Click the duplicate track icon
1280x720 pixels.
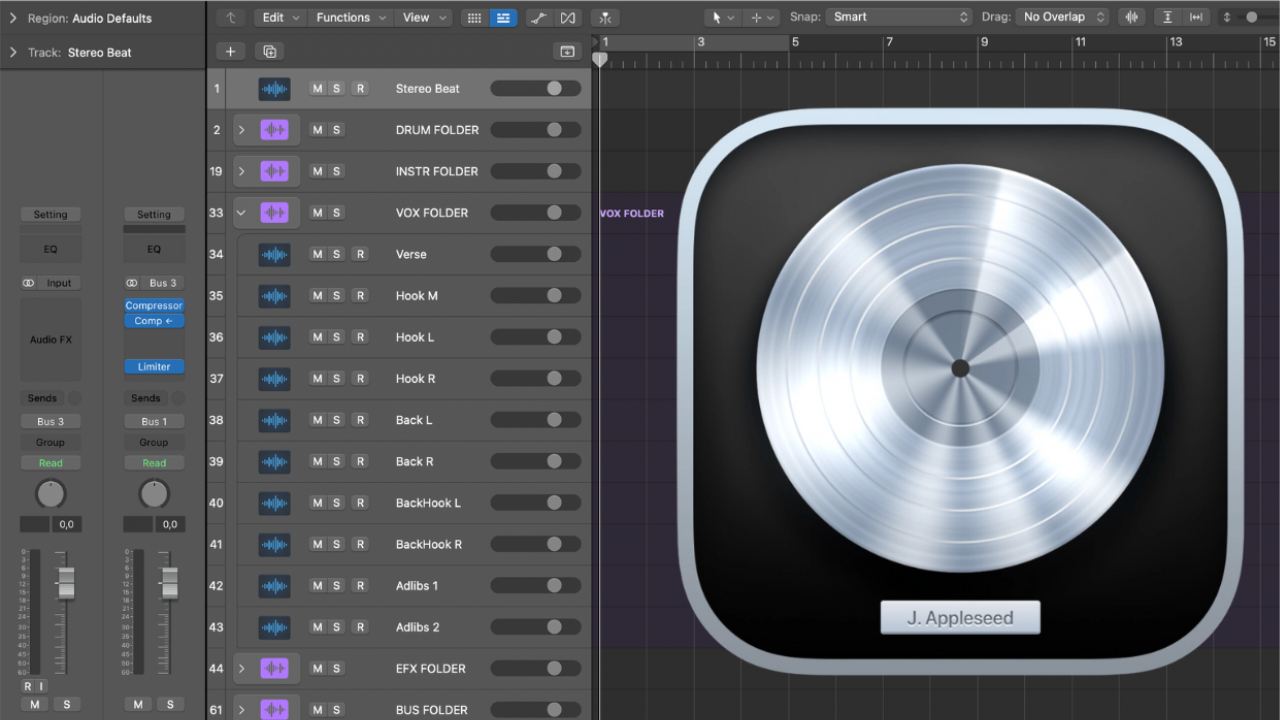[269, 52]
